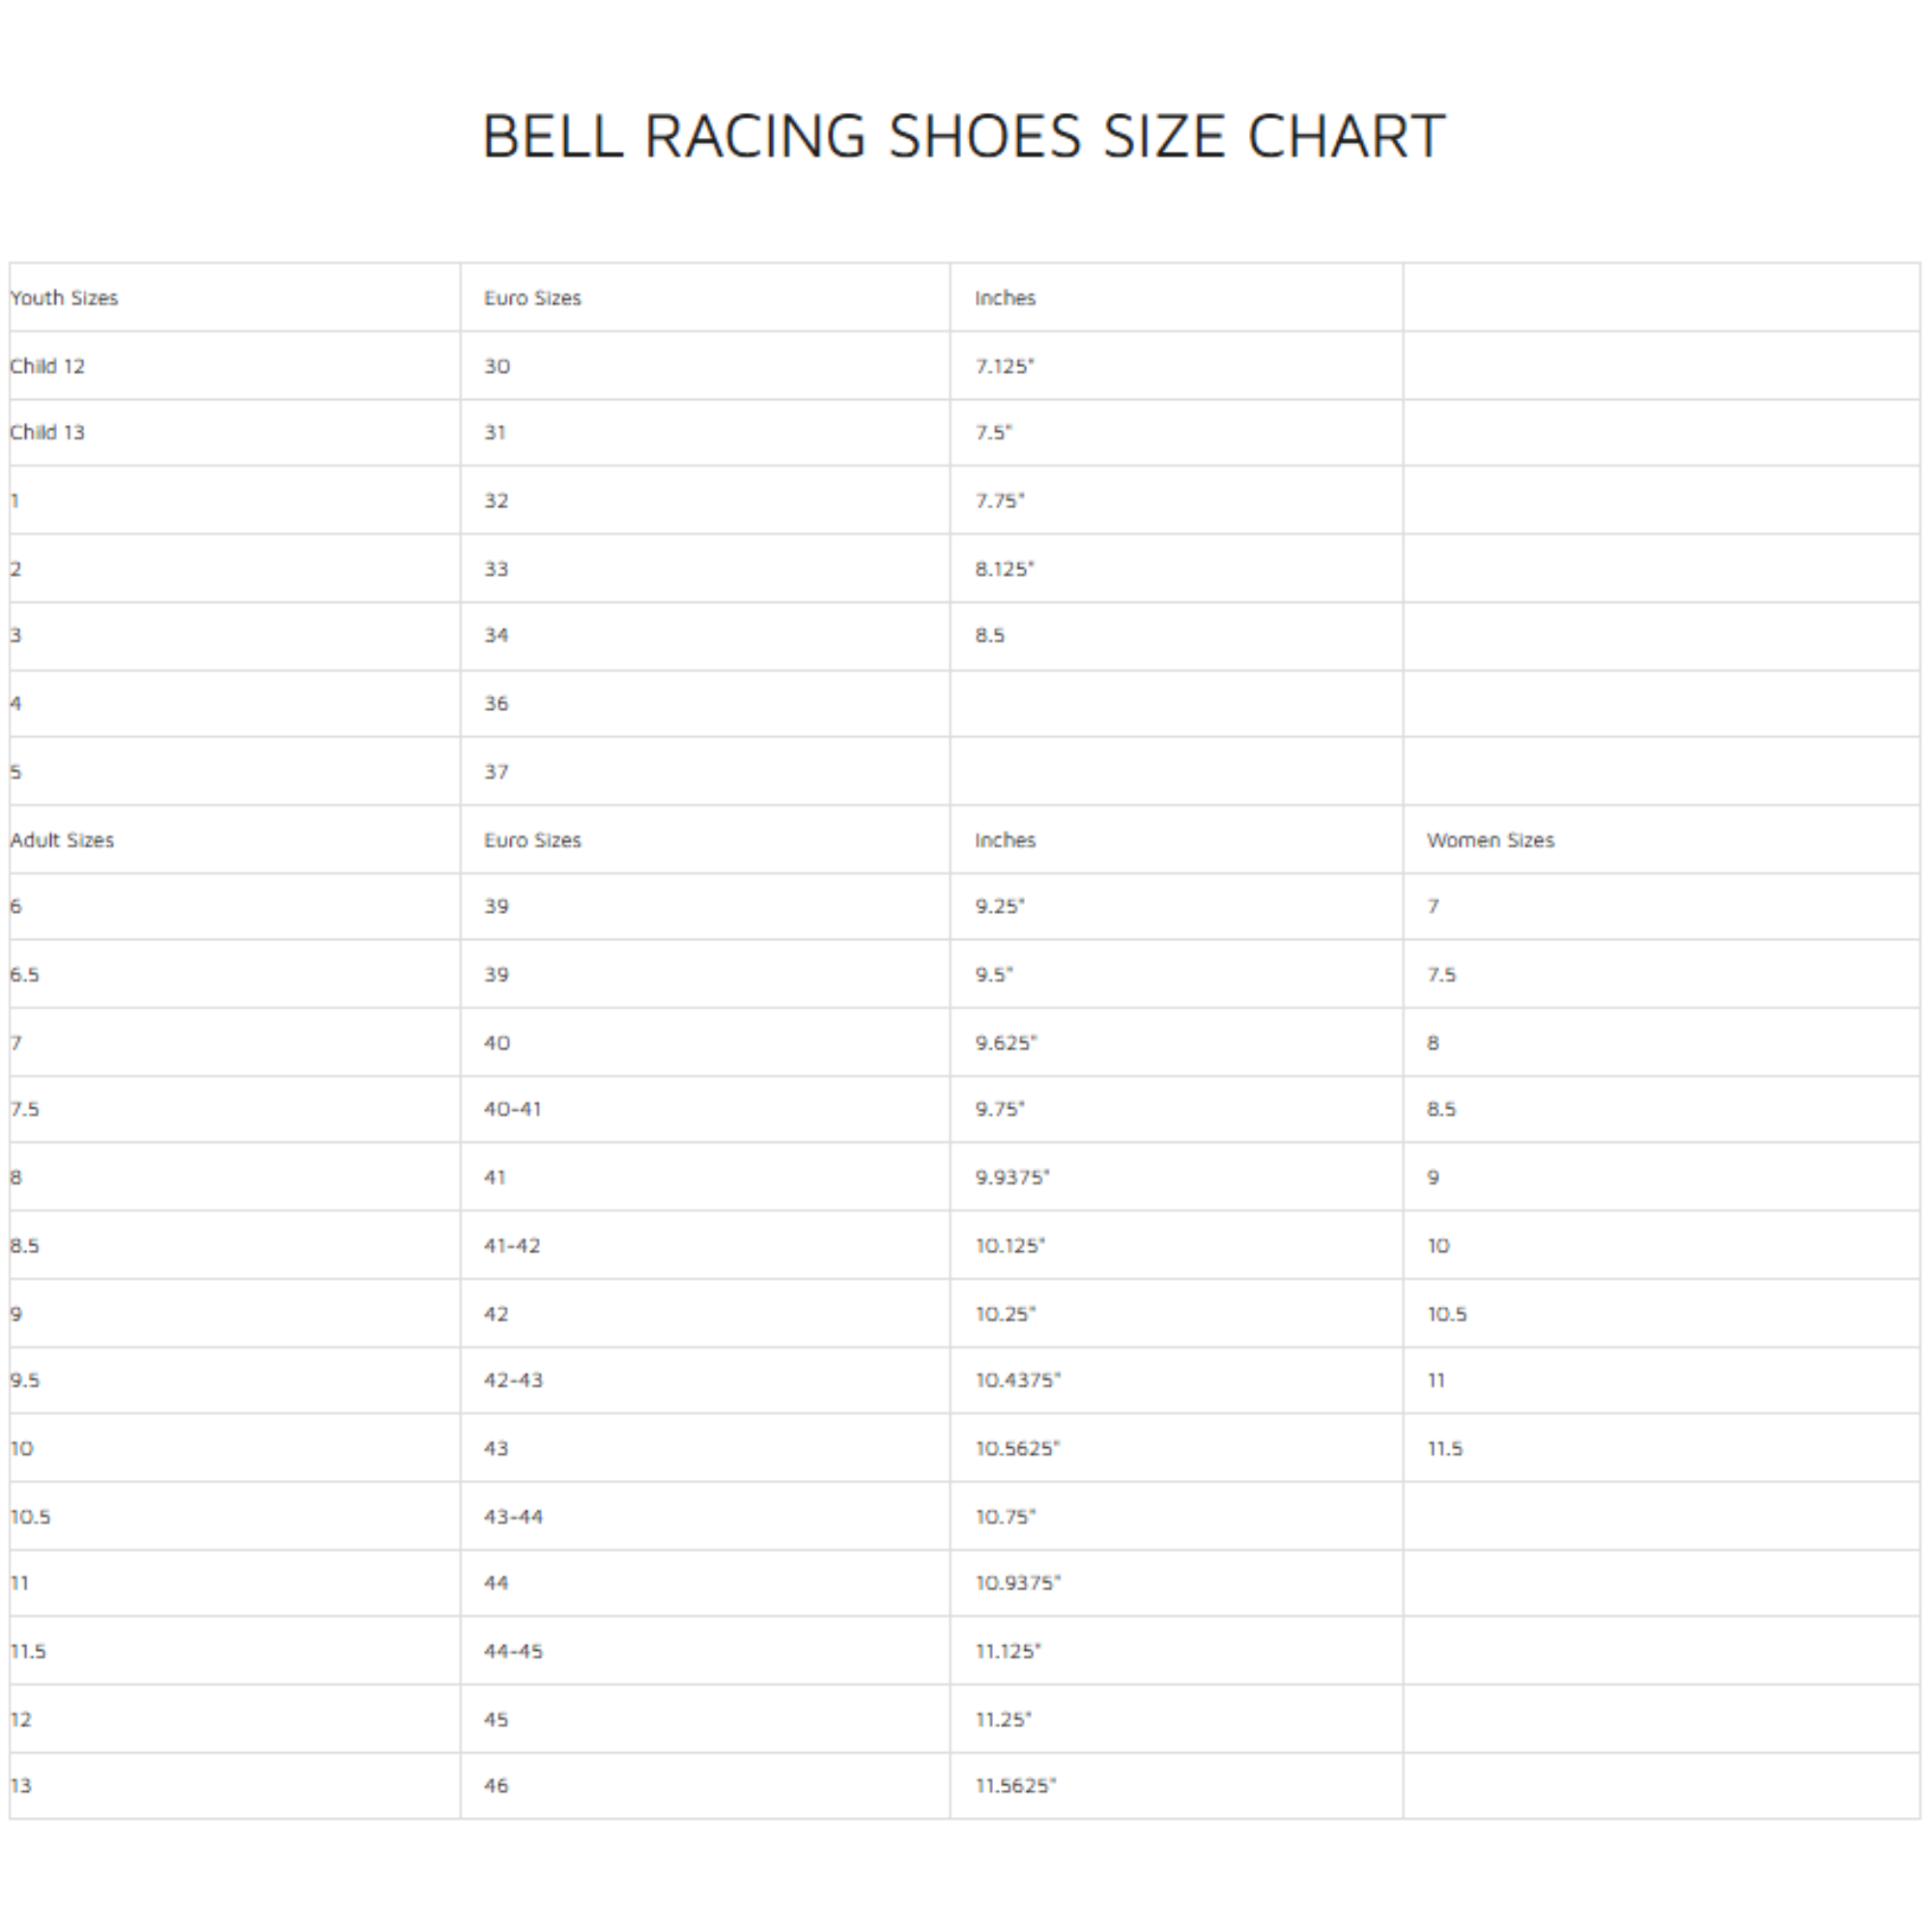Pick the 43-44 Euro size cell
This screenshot has height=1932, width=1932.
click(513, 1517)
